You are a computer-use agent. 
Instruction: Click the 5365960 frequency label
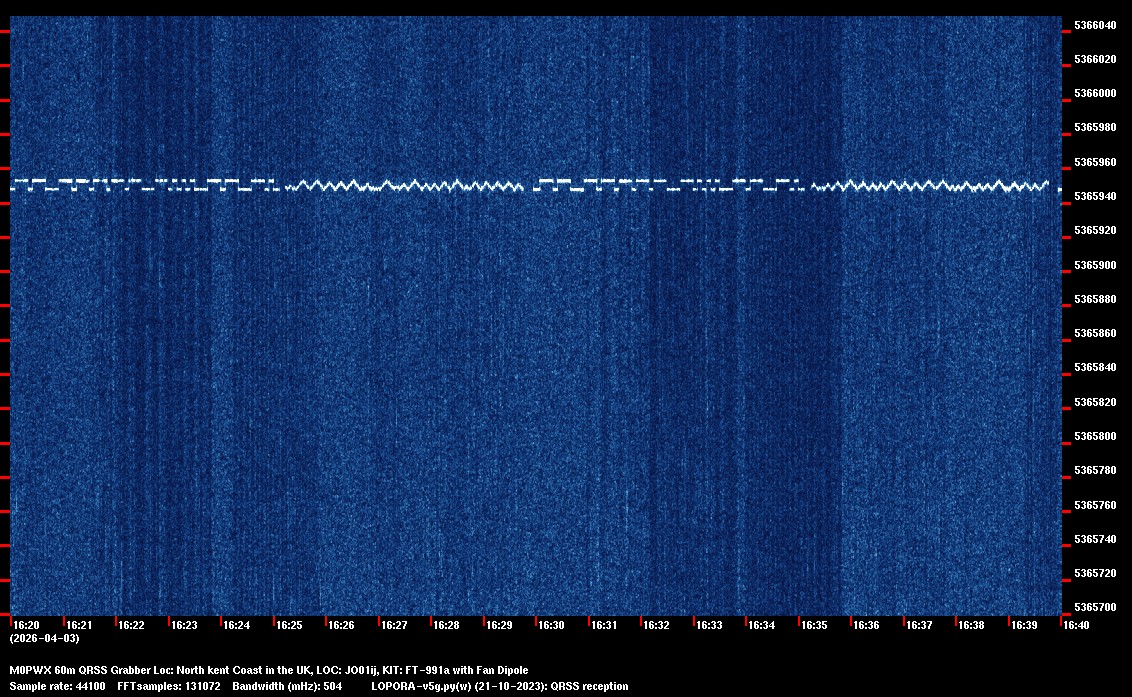pyautogui.click(x=1095, y=162)
